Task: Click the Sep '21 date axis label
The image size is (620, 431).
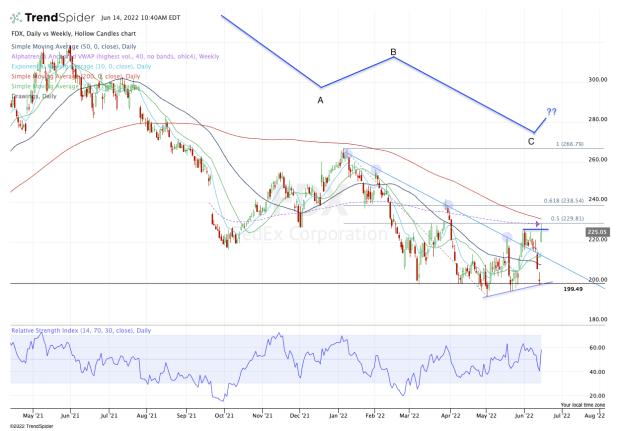Action: (x=186, y=416)
